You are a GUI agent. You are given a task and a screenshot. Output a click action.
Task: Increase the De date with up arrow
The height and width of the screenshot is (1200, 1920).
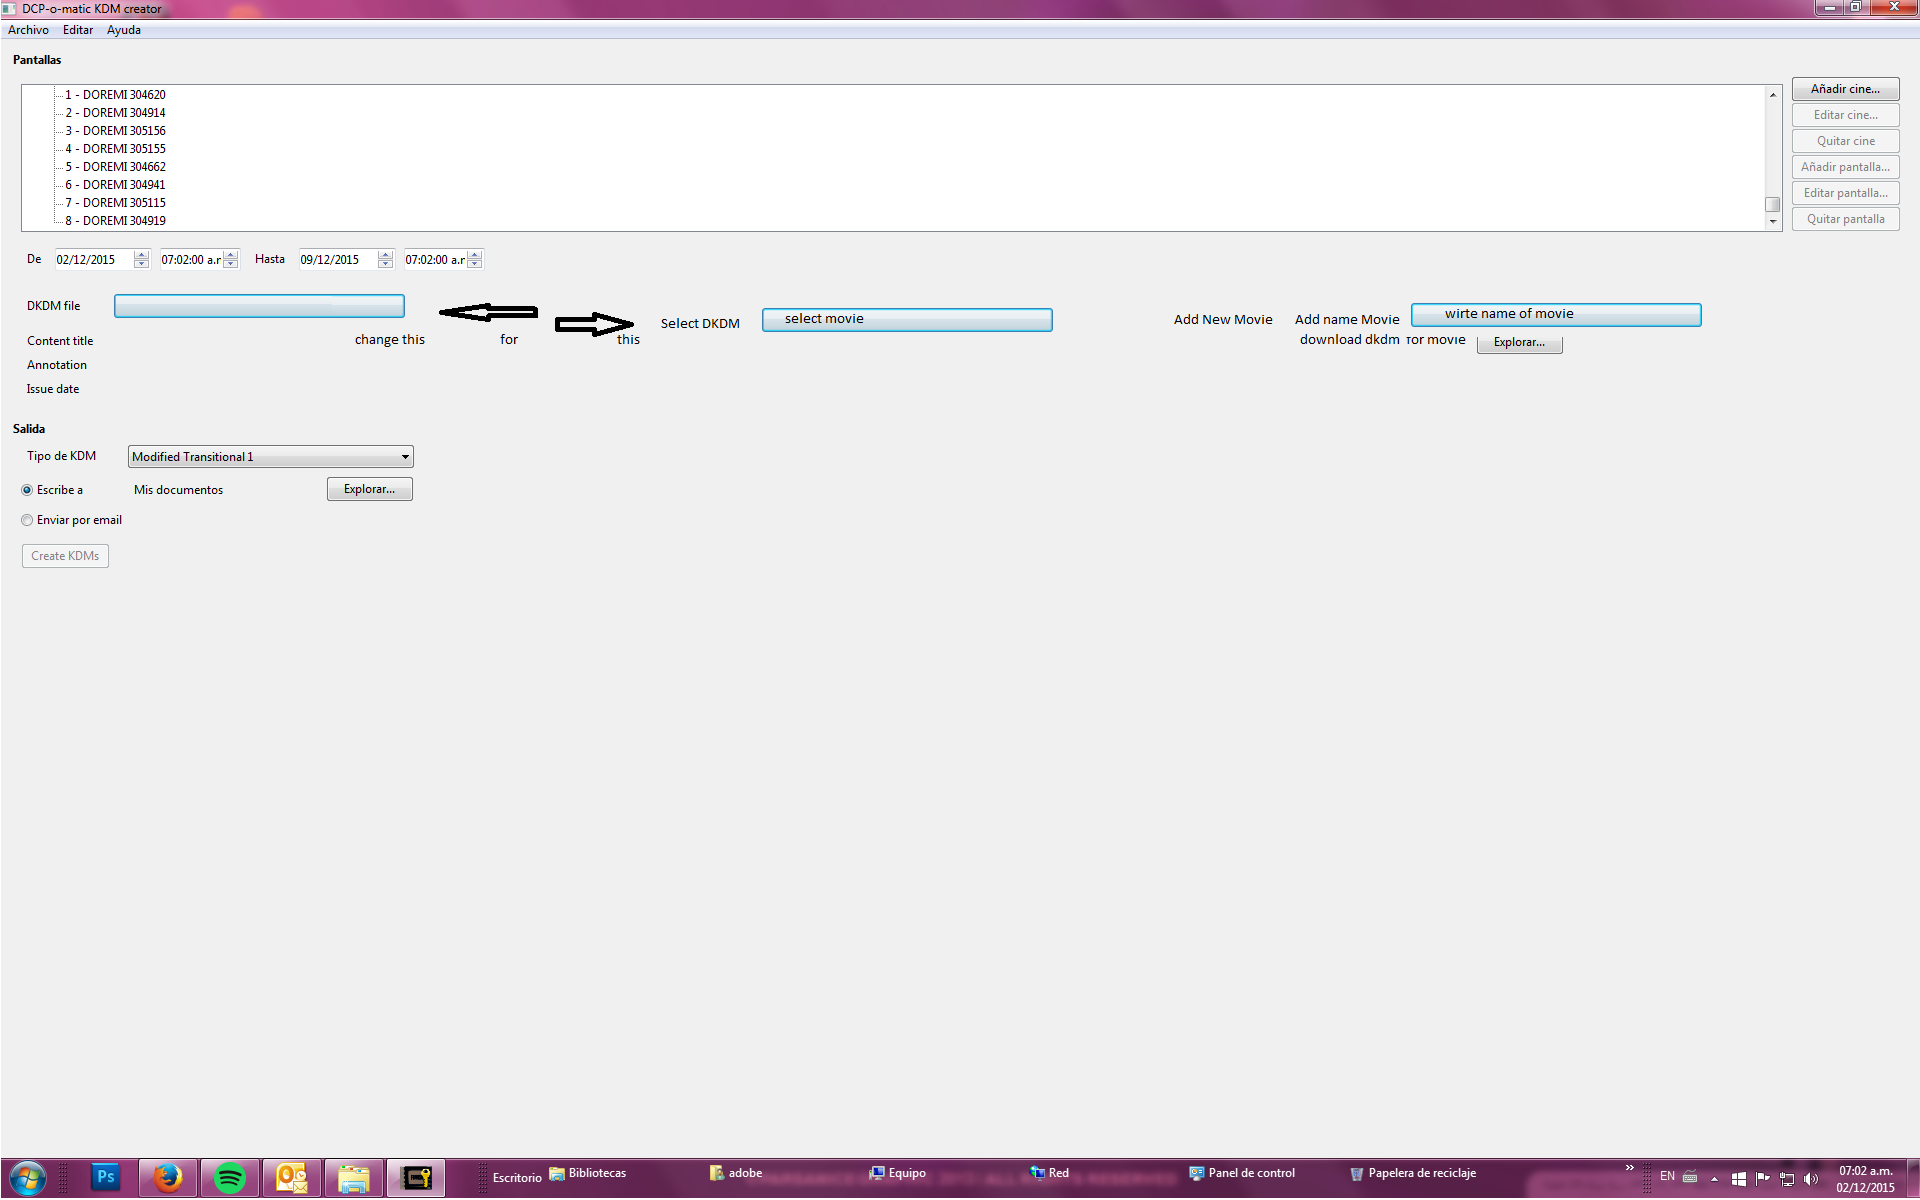[142, 255]
